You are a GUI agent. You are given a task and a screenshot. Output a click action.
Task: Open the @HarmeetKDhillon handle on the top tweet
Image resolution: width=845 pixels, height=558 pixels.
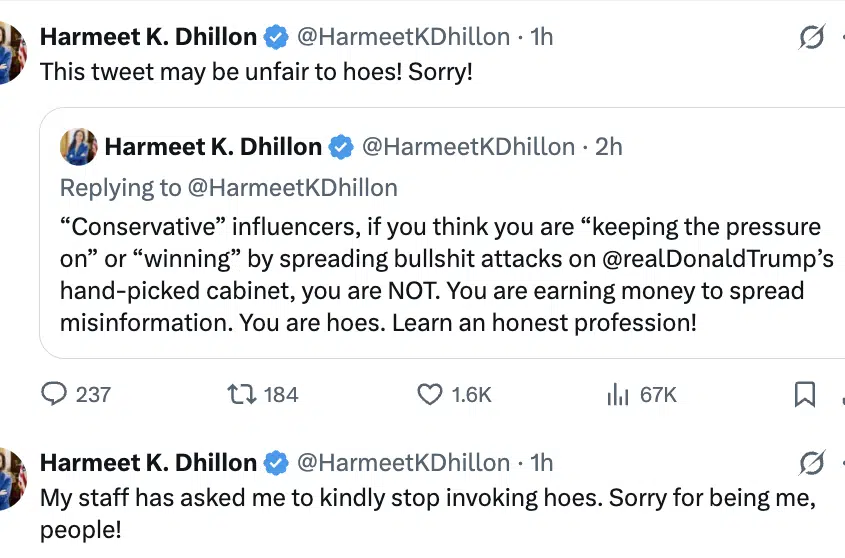(404, 38)
